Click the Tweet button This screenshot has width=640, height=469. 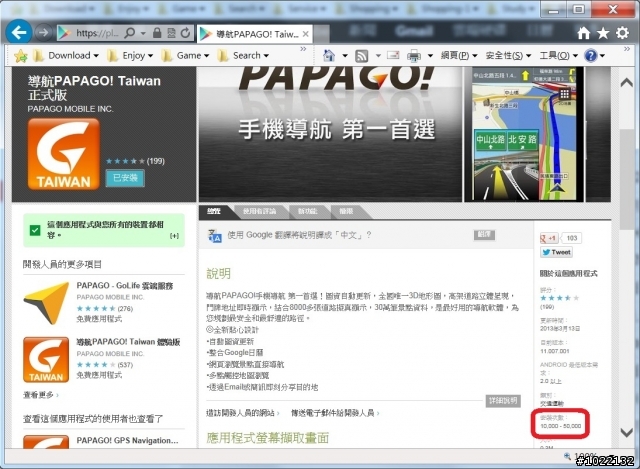click(x=556, y=252)
